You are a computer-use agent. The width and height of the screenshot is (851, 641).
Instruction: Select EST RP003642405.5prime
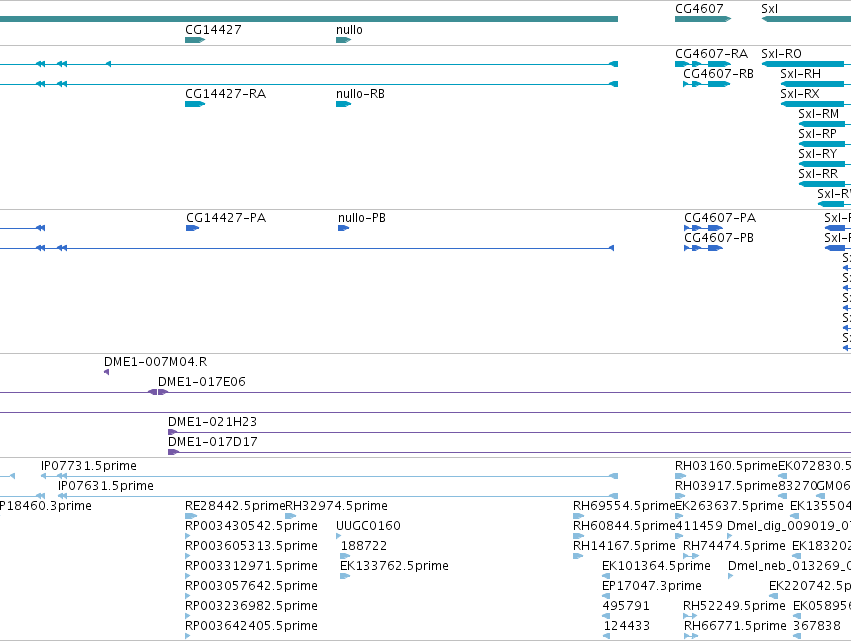tap(251, 627)
